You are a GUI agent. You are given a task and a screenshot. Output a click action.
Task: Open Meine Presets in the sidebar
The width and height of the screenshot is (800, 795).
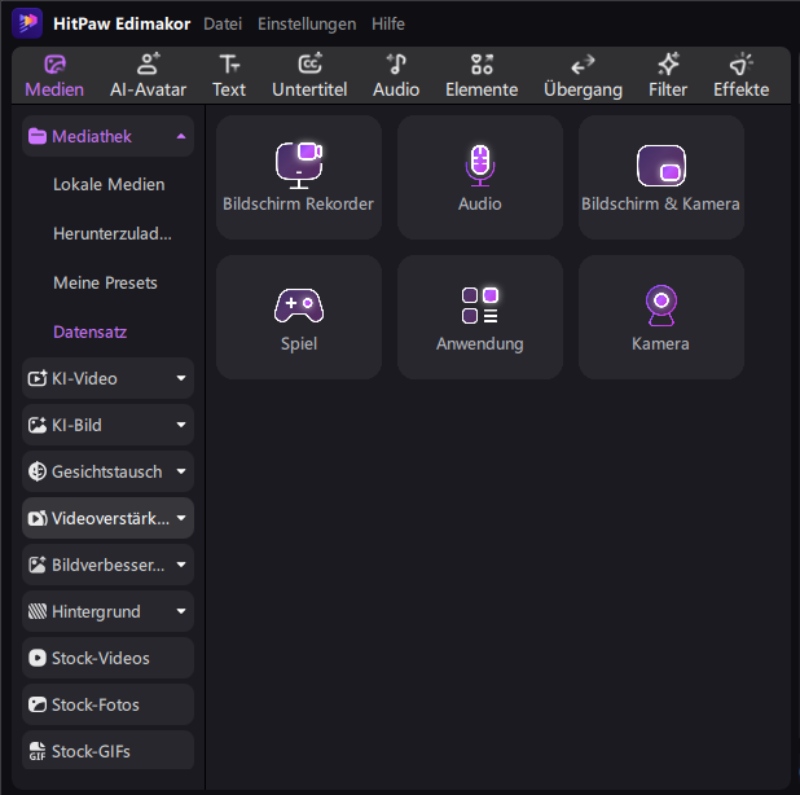105,283
